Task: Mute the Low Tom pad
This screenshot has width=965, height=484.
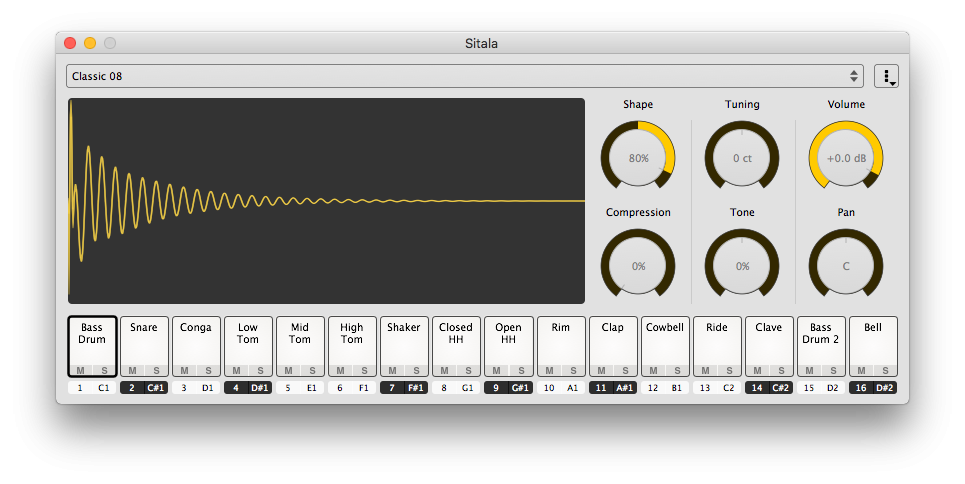Action: point(236,370)
